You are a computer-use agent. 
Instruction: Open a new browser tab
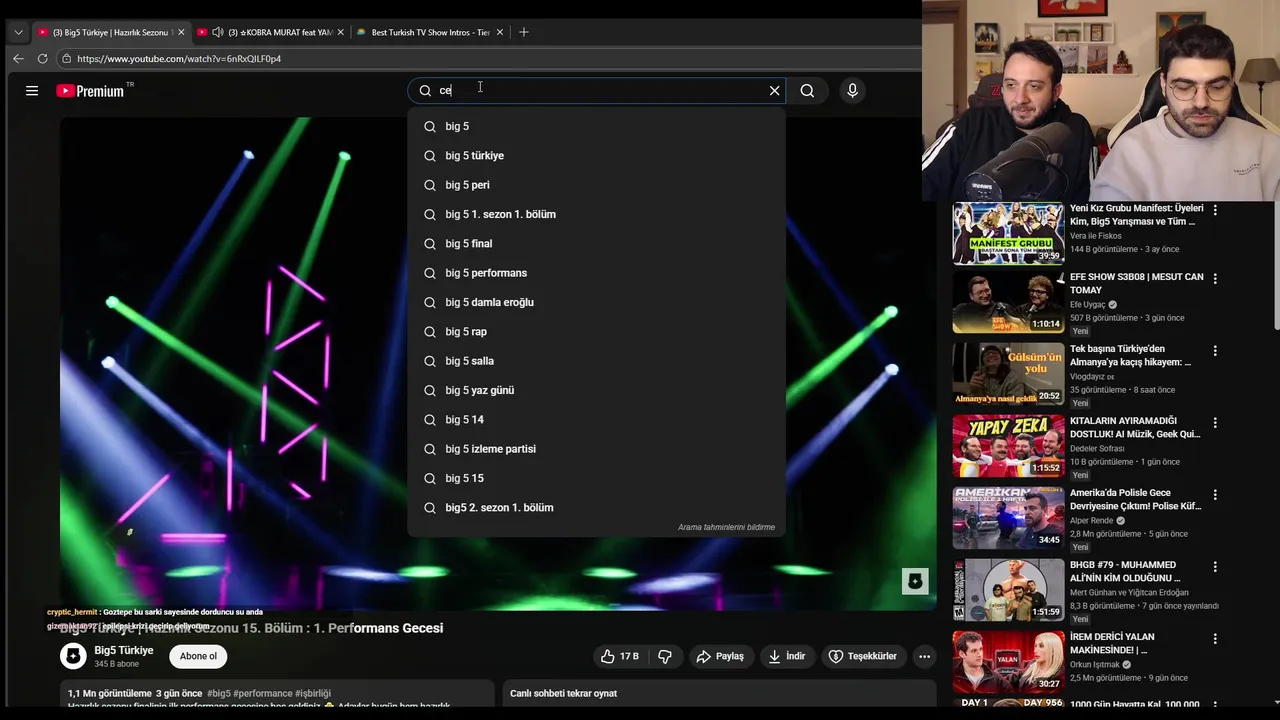pyautogui.click(x=523, y=32)
